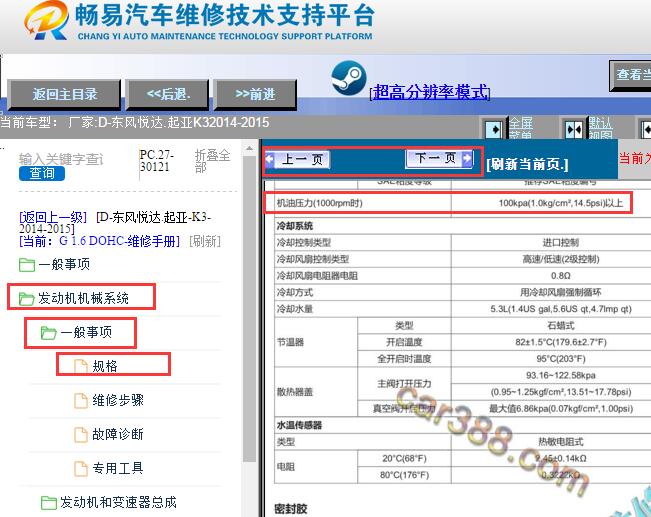The image size is (651, 517).
Task: Select the 故障诊断 tree page
Action: click(x=117, y=434)
